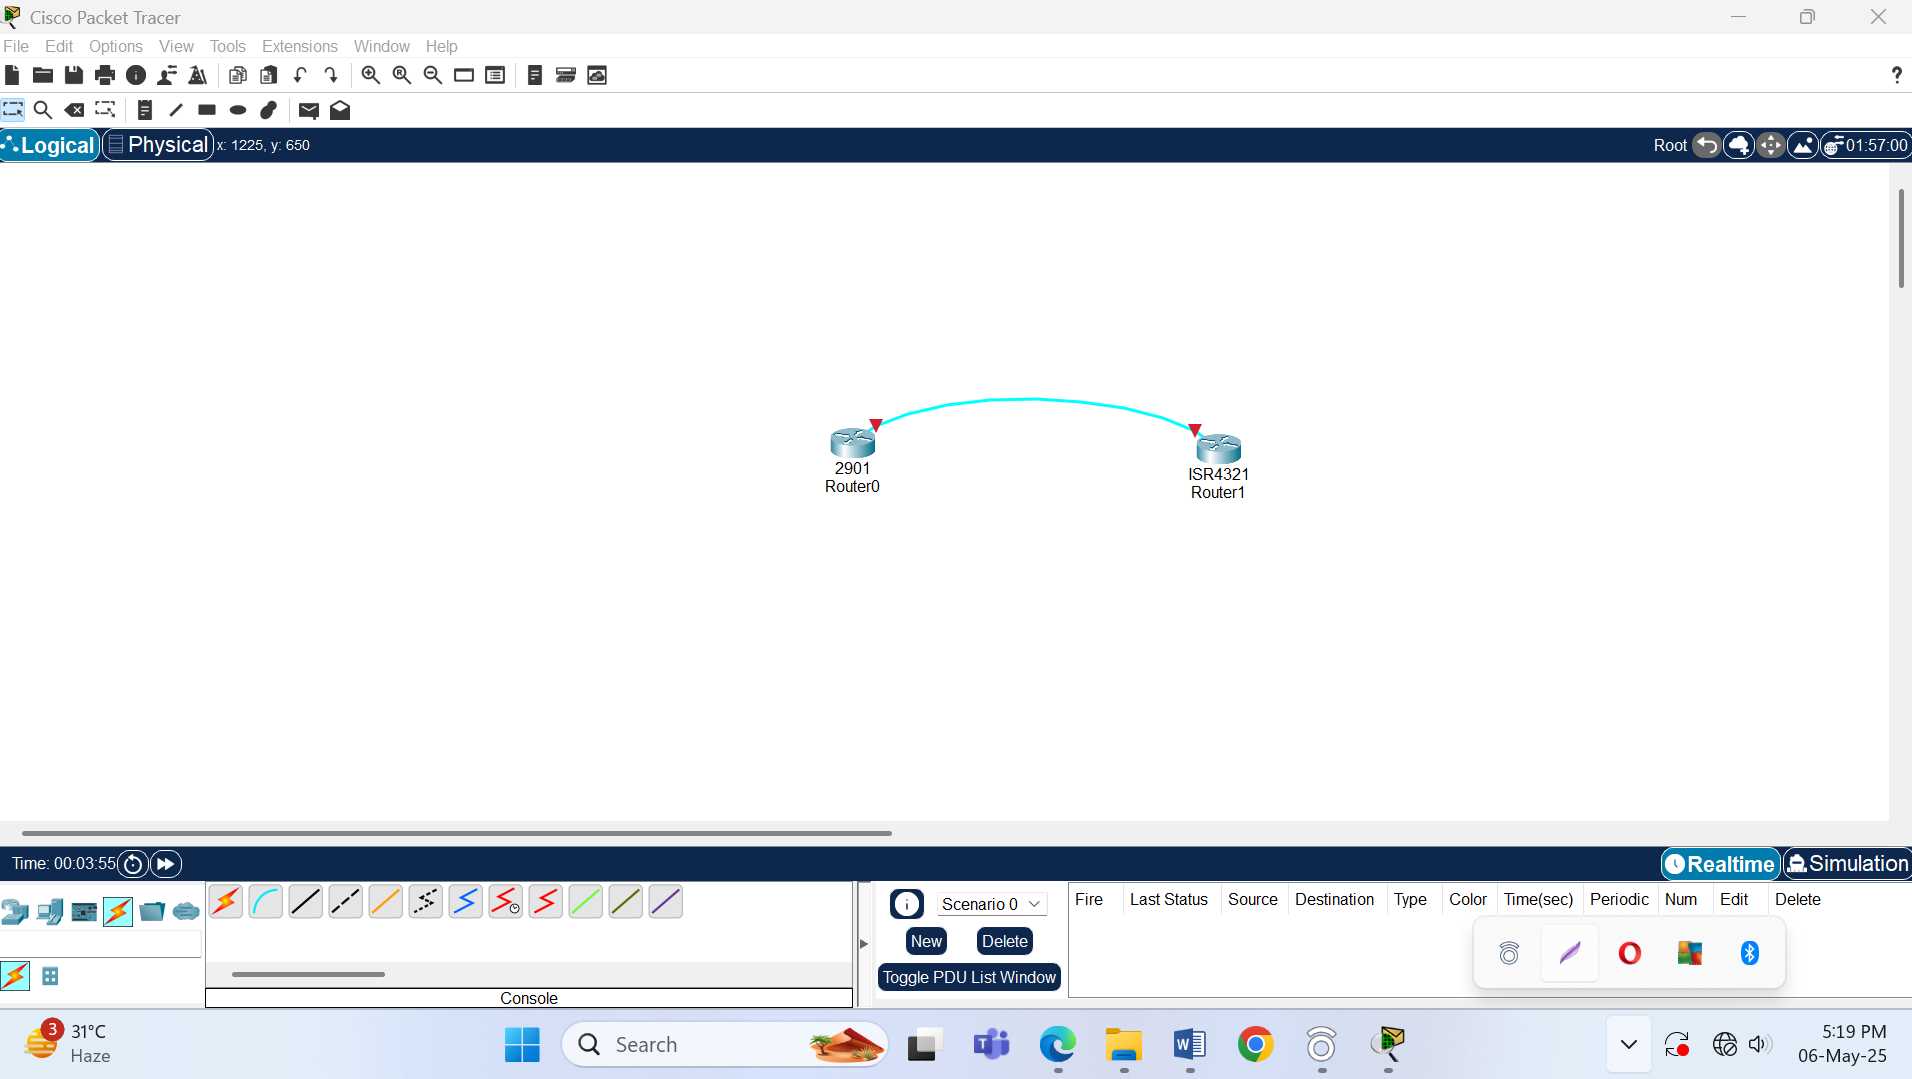Click Toggle PDU List Window button
The image size is (1912, 1079).
coord(969,977)
